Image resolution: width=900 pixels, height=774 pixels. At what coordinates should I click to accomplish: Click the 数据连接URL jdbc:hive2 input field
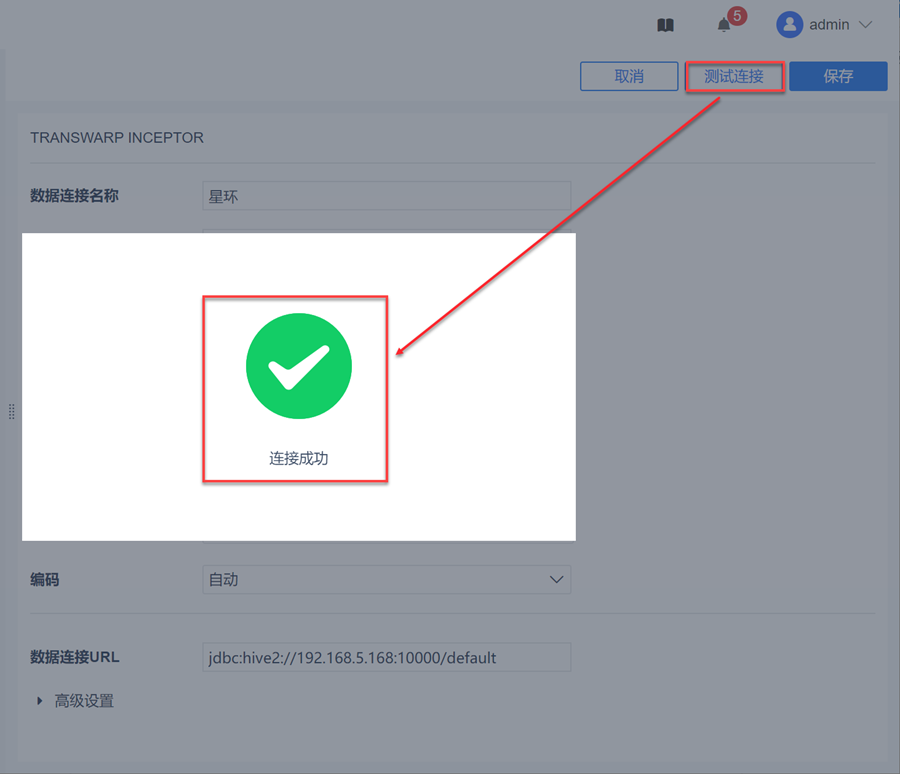(387, 657)
